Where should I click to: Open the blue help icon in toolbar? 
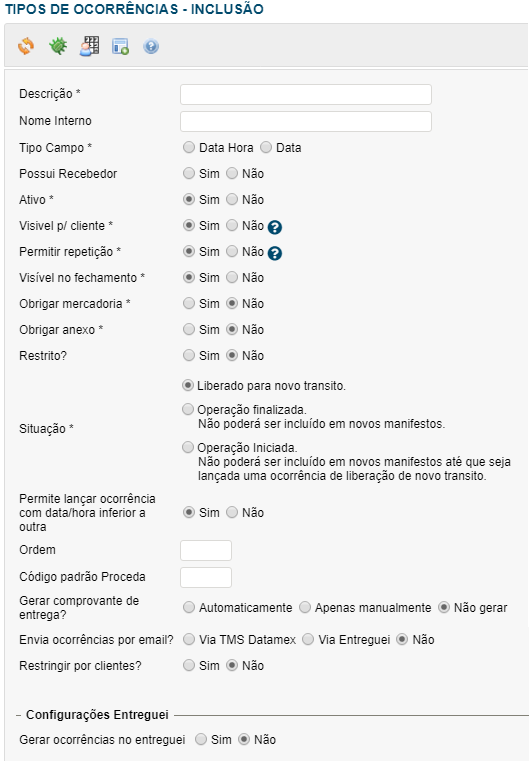pos(151,46)
